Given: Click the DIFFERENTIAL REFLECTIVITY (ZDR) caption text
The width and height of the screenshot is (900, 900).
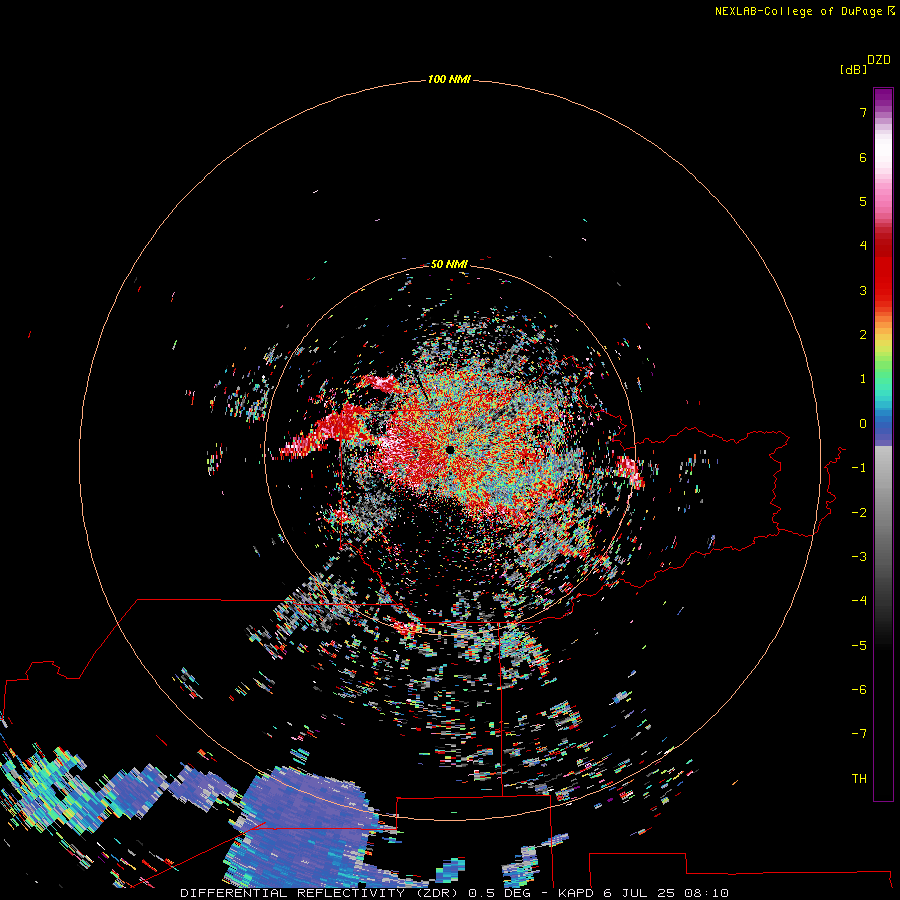Looking at the screenshot, I should 320,893.
